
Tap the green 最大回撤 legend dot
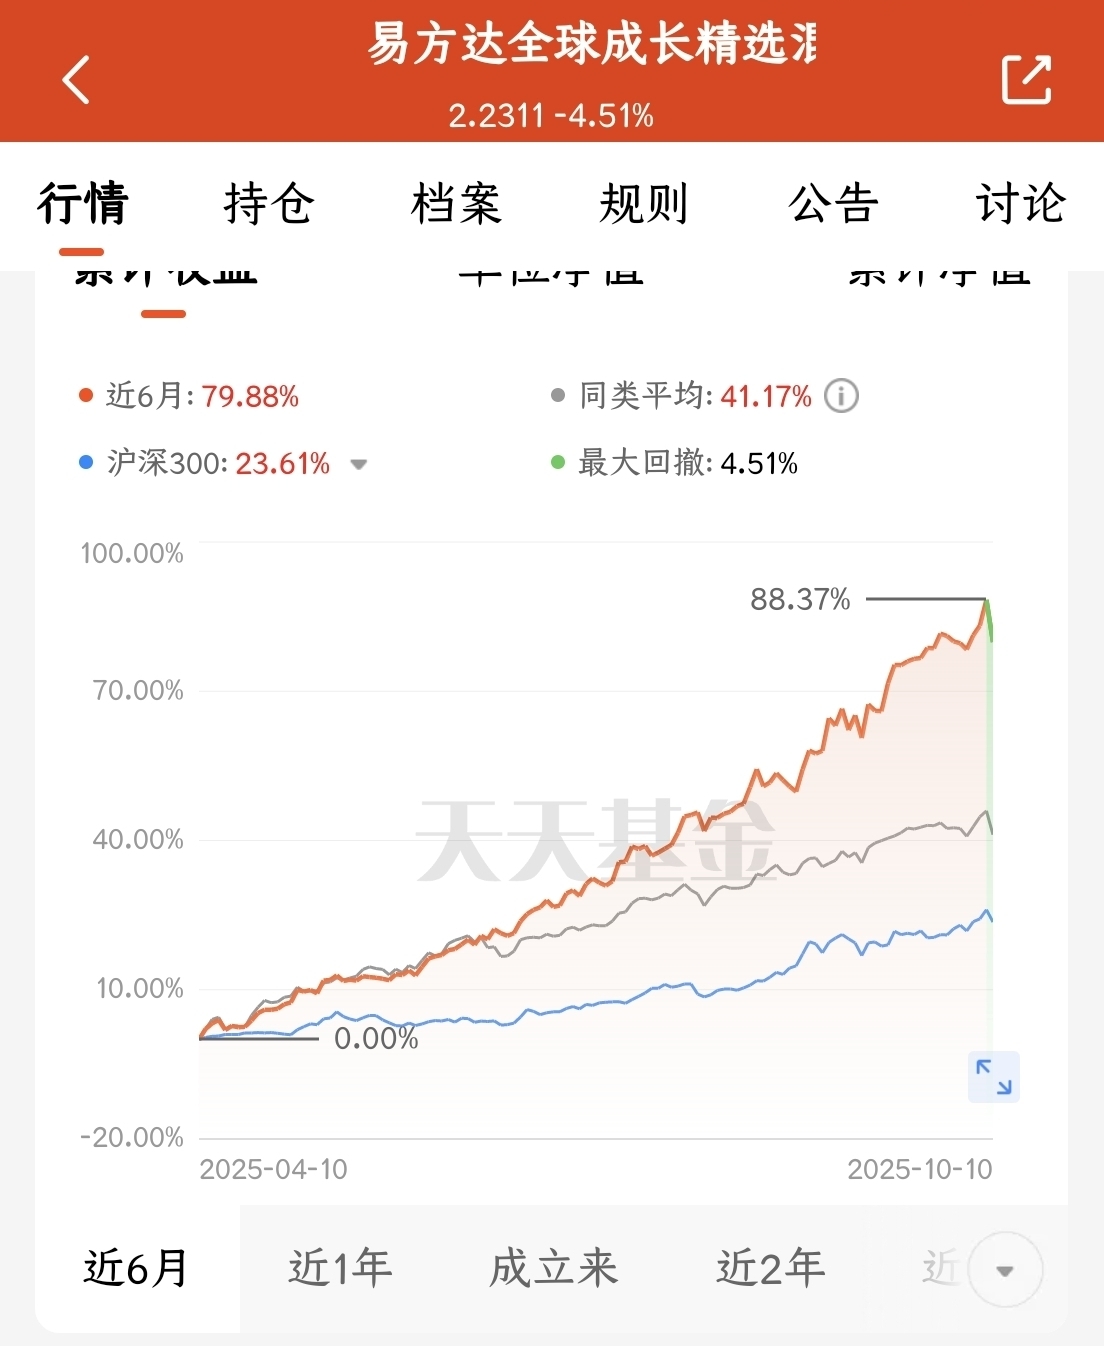[x=558, y=463]
